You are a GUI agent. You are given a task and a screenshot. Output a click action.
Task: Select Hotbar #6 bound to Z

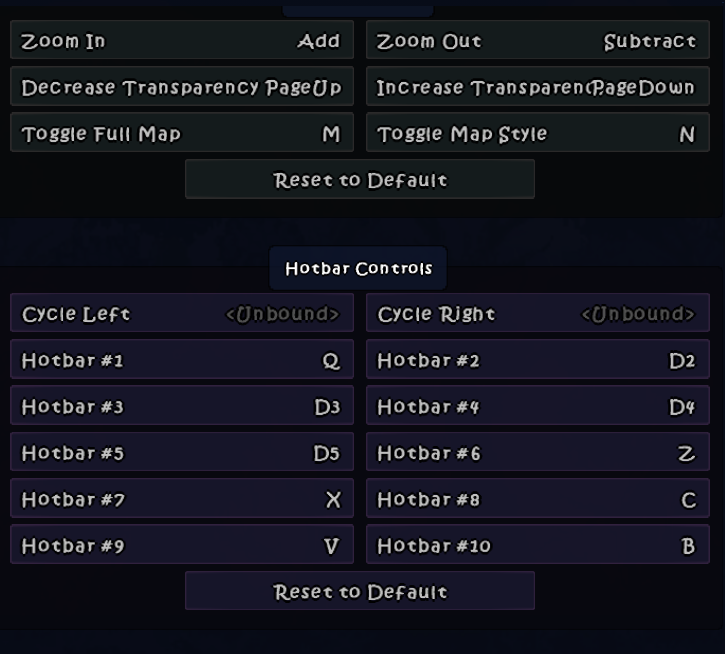(537, 453)
